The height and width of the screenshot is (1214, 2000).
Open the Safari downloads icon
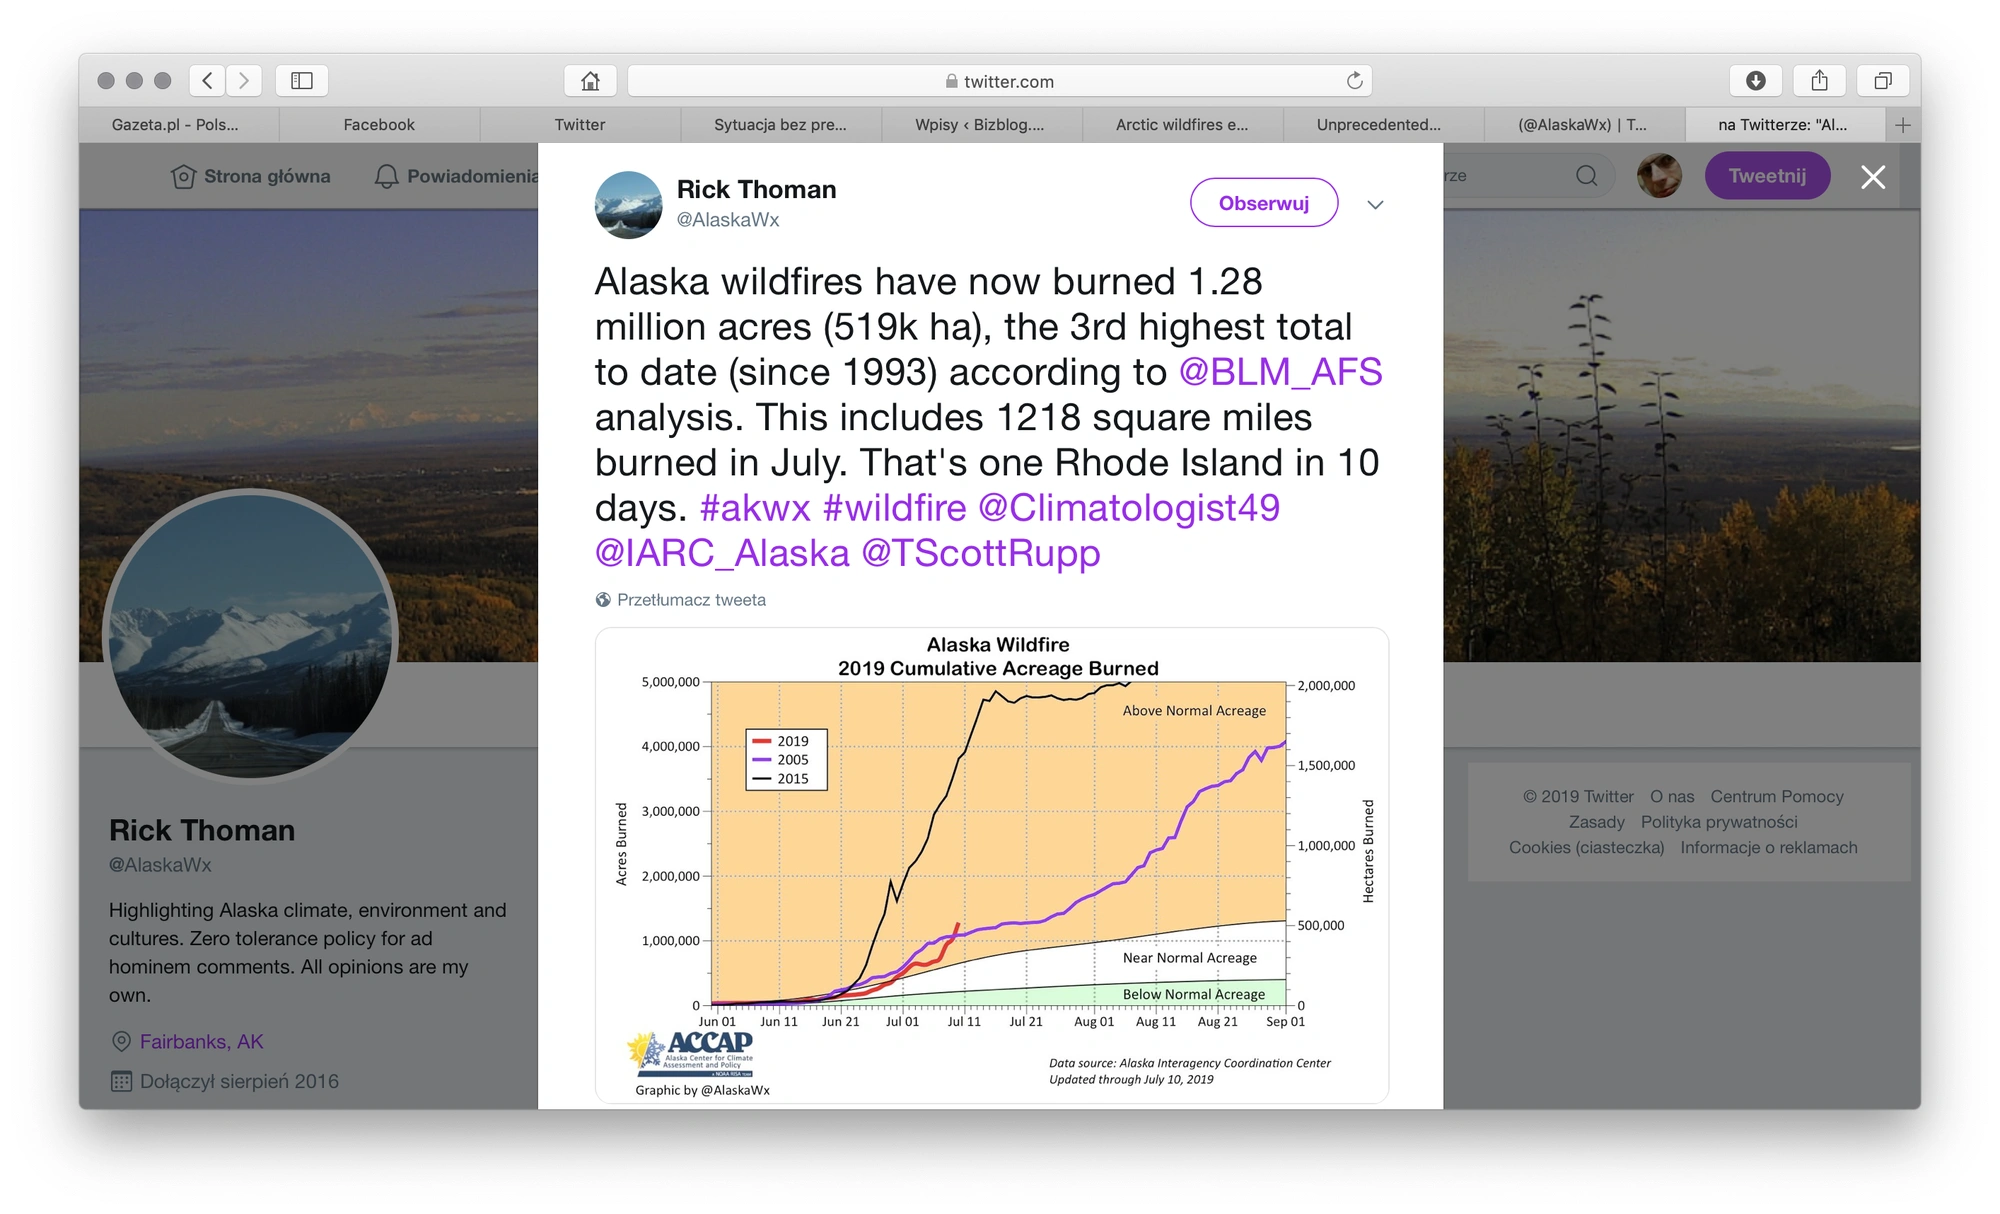click(x=1755, y=81)
